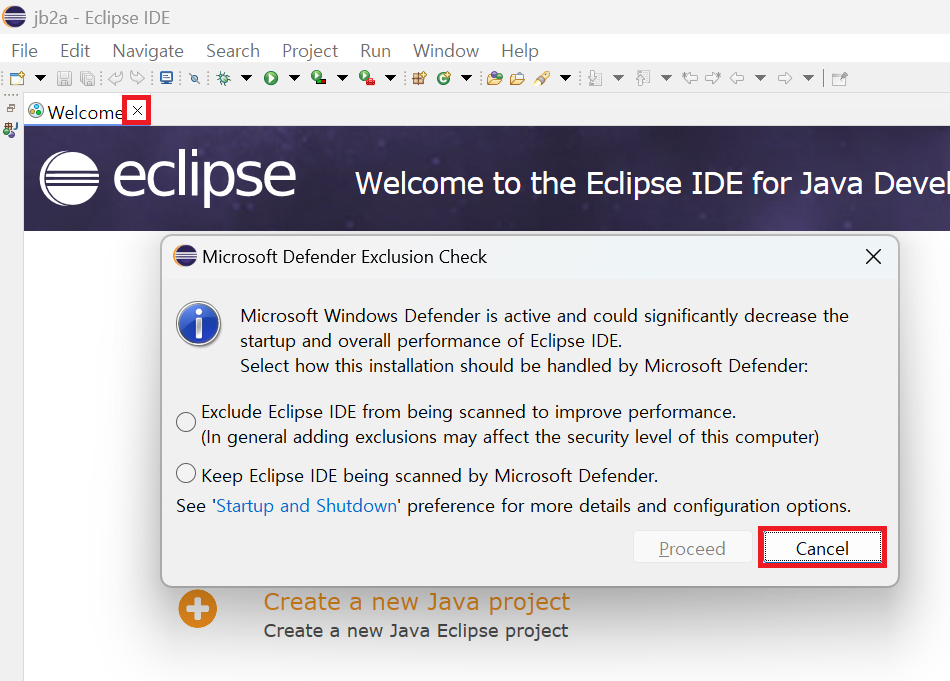
Task: Click the Coverage launch icon
Action: (x=319, y=78)
